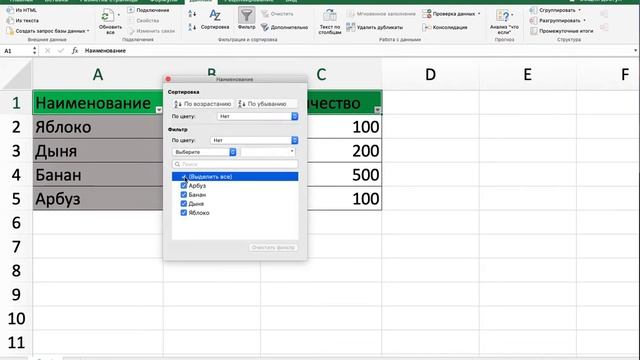Select cell containing Банан in the sheet

[98, 175]
